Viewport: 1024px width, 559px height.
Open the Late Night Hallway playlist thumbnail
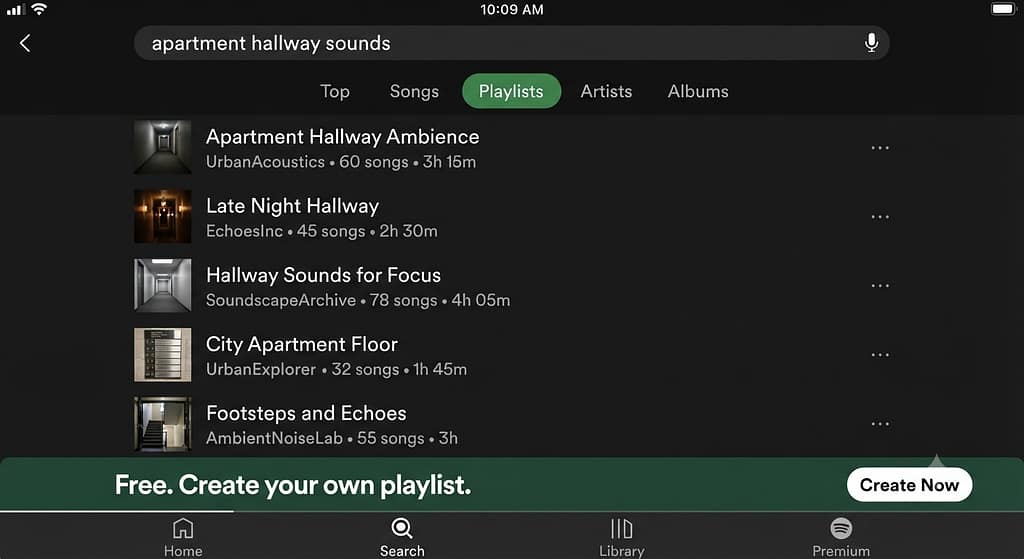click(163, 216)
